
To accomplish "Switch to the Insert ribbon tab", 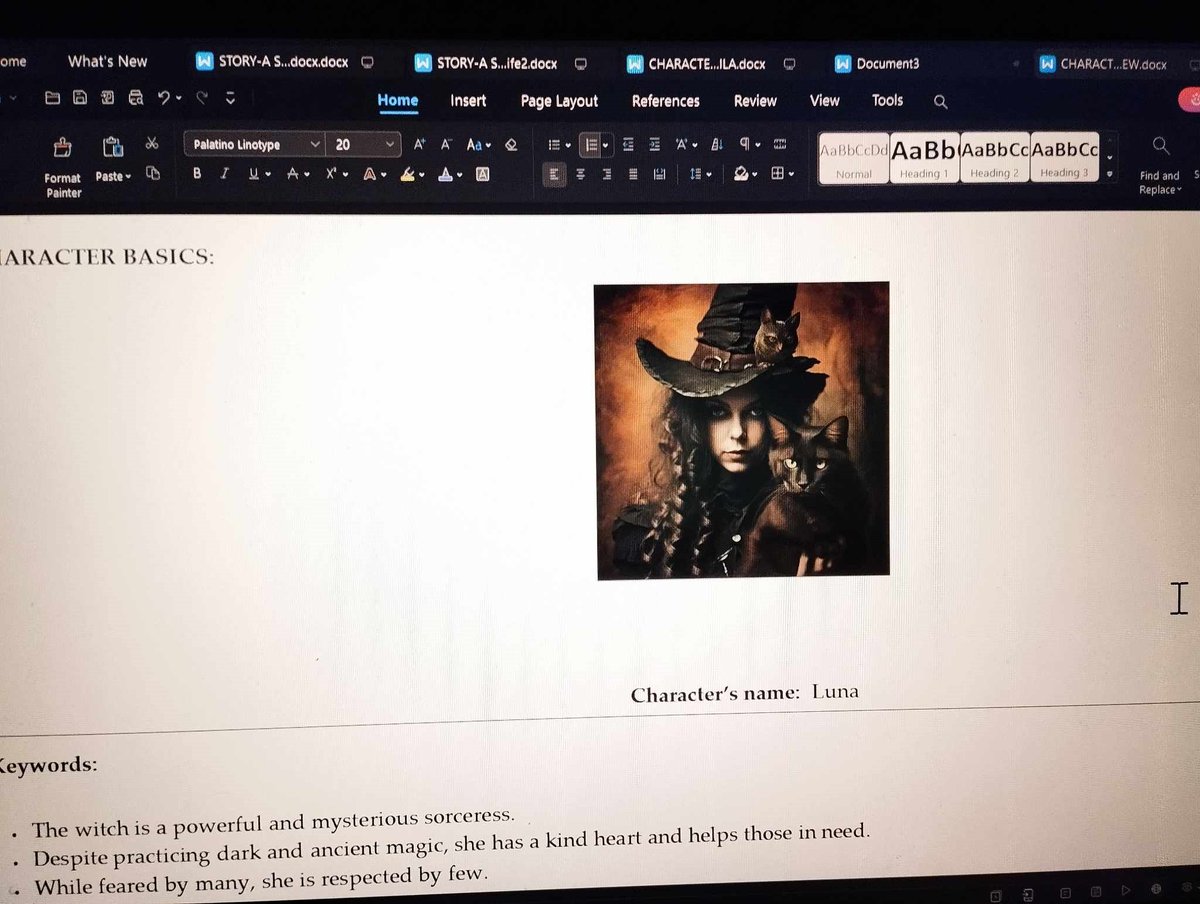I will click(468, 101).
